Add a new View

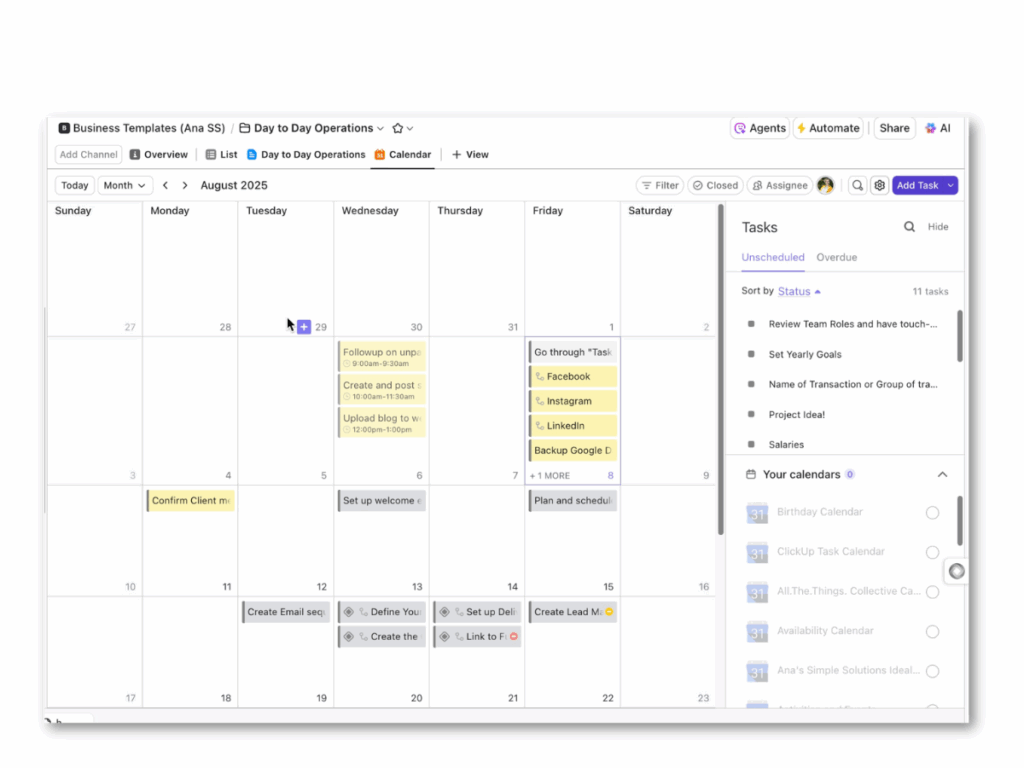coord(470,155)
